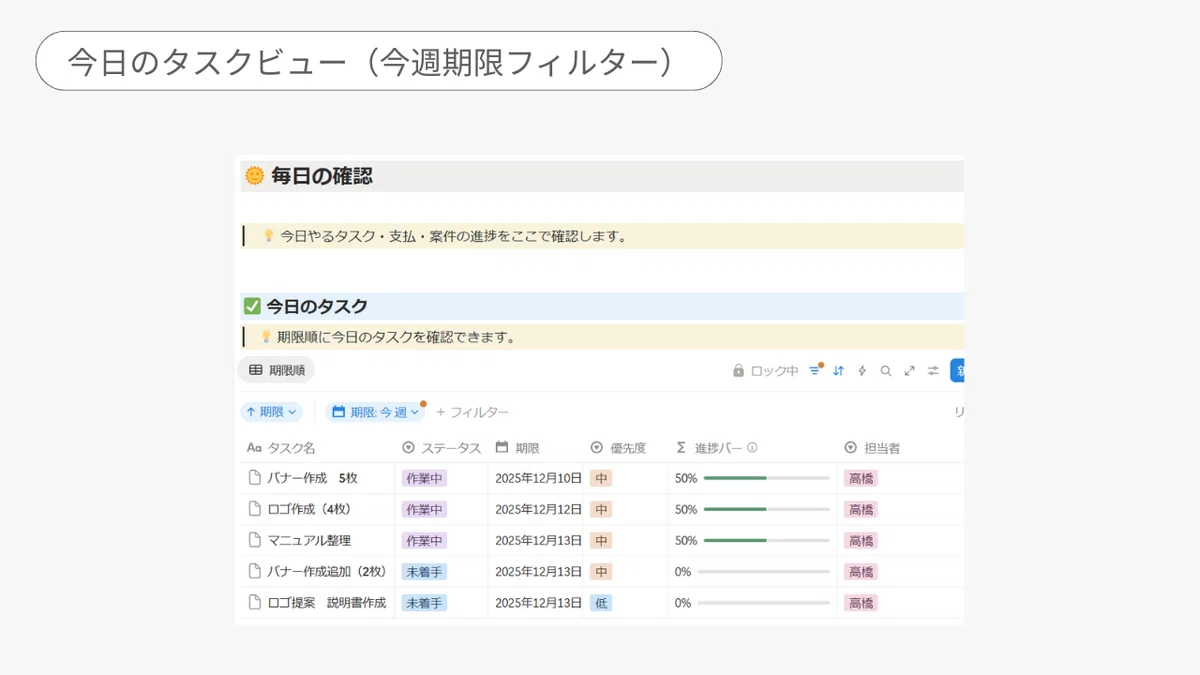Click 高橋 assignee of バナー作成 5枚

pyautogui.click(x=861, y=479)
